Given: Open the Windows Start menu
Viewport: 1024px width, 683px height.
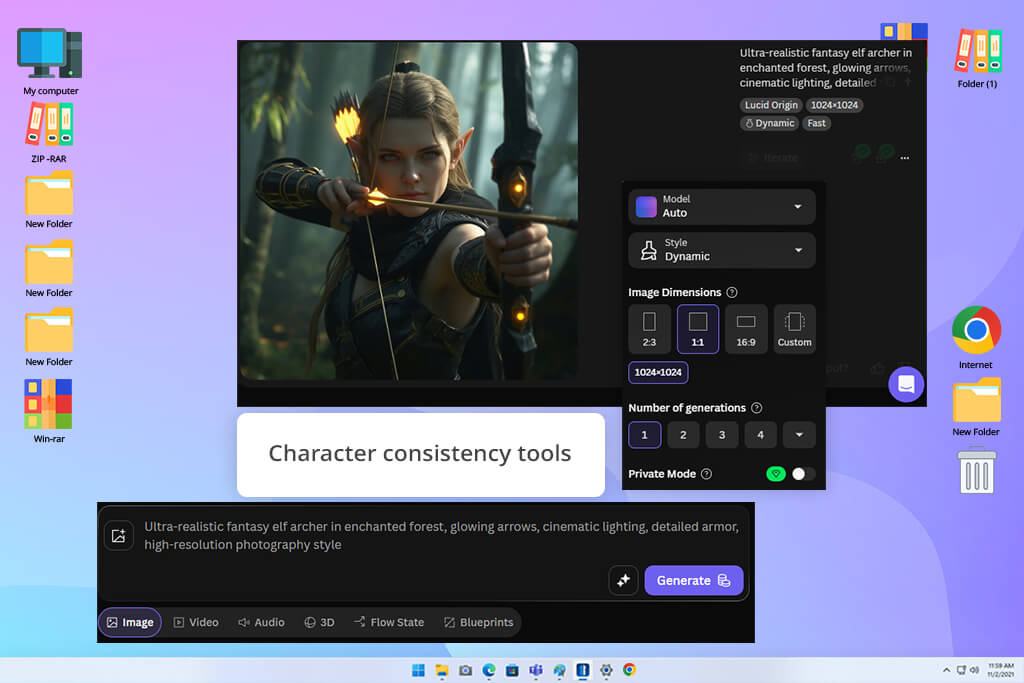Looking at the screenshot, I should pos(419,670).
